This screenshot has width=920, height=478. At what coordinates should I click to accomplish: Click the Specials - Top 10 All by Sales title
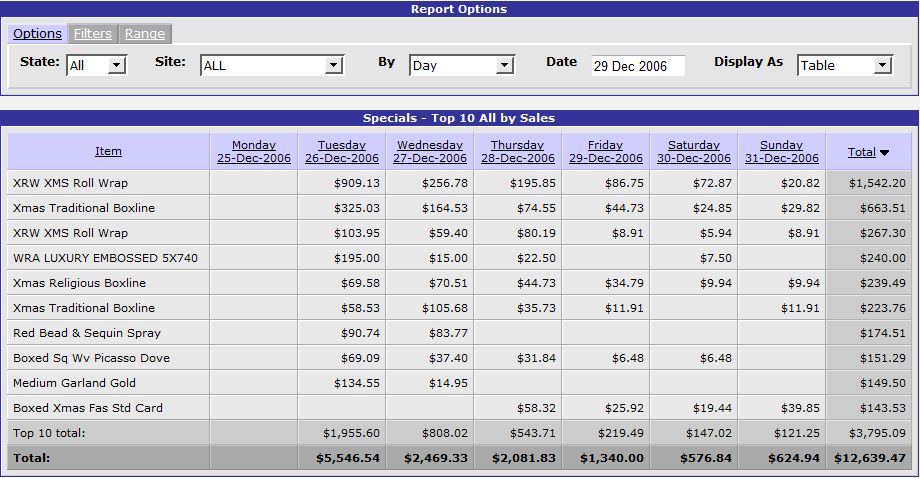459,118
